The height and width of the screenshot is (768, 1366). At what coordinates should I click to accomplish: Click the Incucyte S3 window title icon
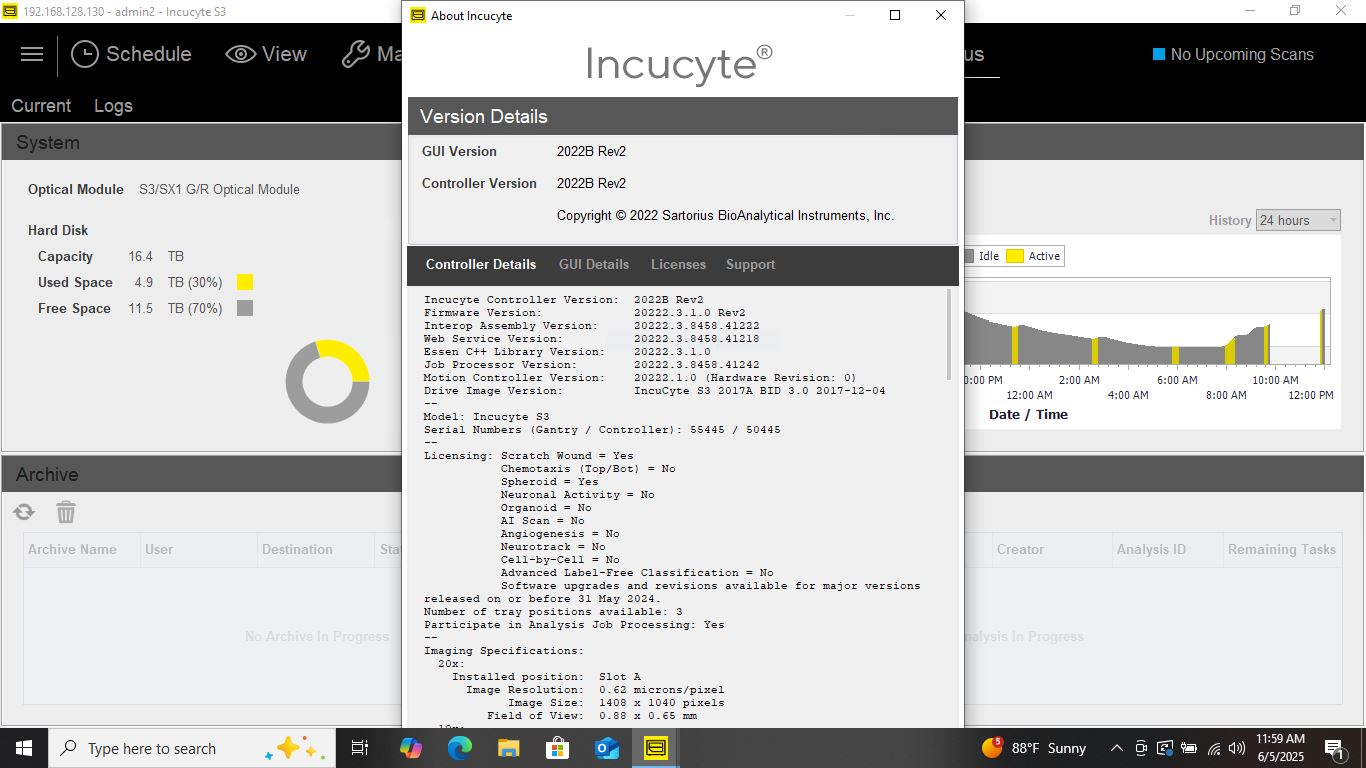(10, 11)
